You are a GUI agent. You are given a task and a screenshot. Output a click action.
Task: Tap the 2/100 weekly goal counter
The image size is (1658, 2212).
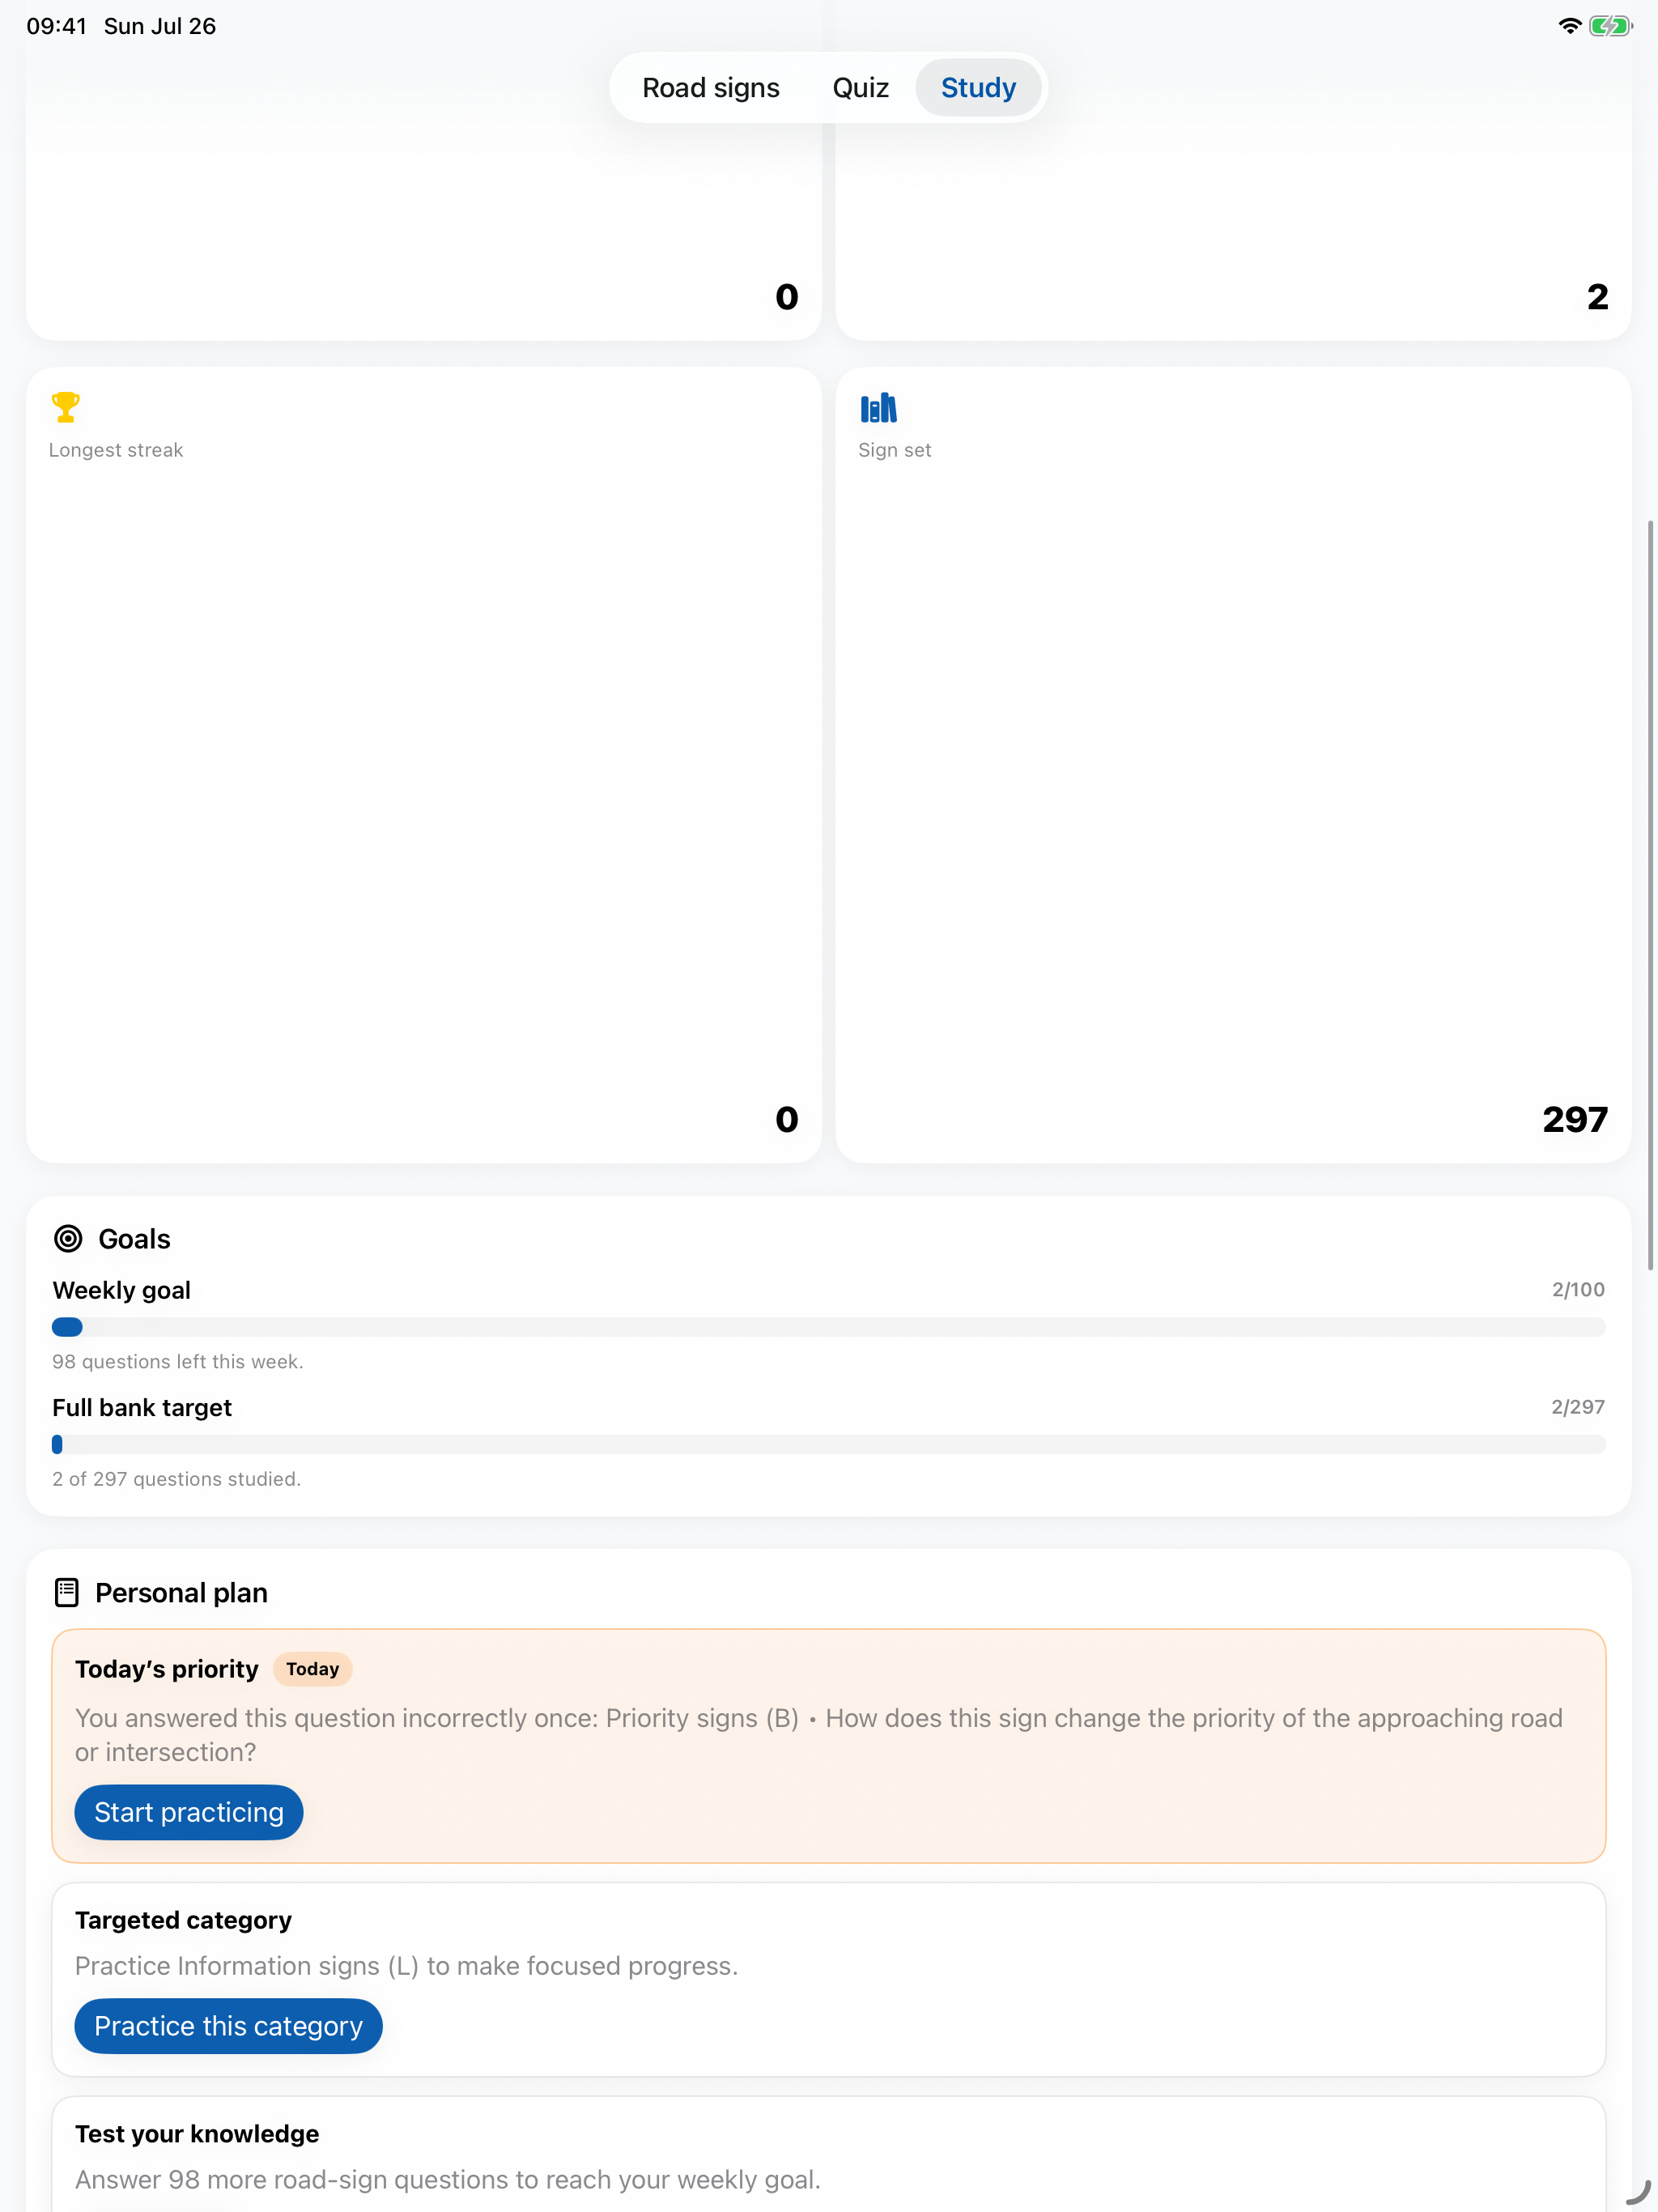pos(1578,1290)
